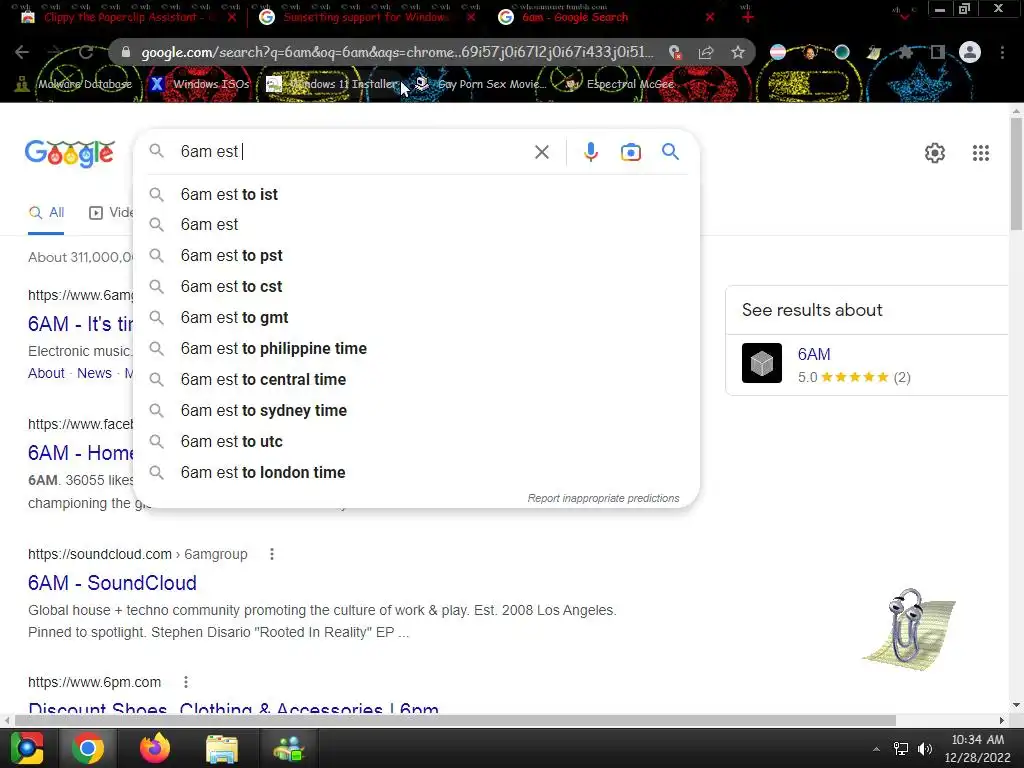1024x768 pixels.
Task: Bookmark this page with the star icon
Action: 738,52
